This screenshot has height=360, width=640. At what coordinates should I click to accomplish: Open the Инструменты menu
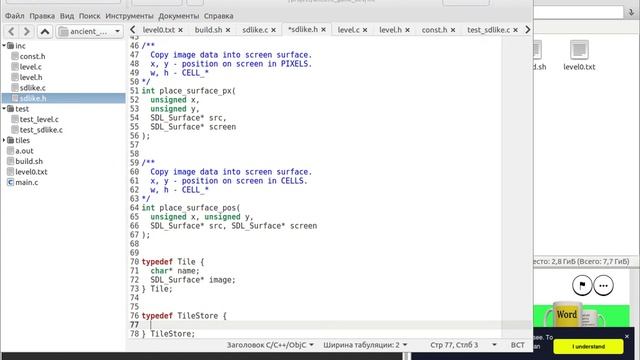click(x=129, y=16)
